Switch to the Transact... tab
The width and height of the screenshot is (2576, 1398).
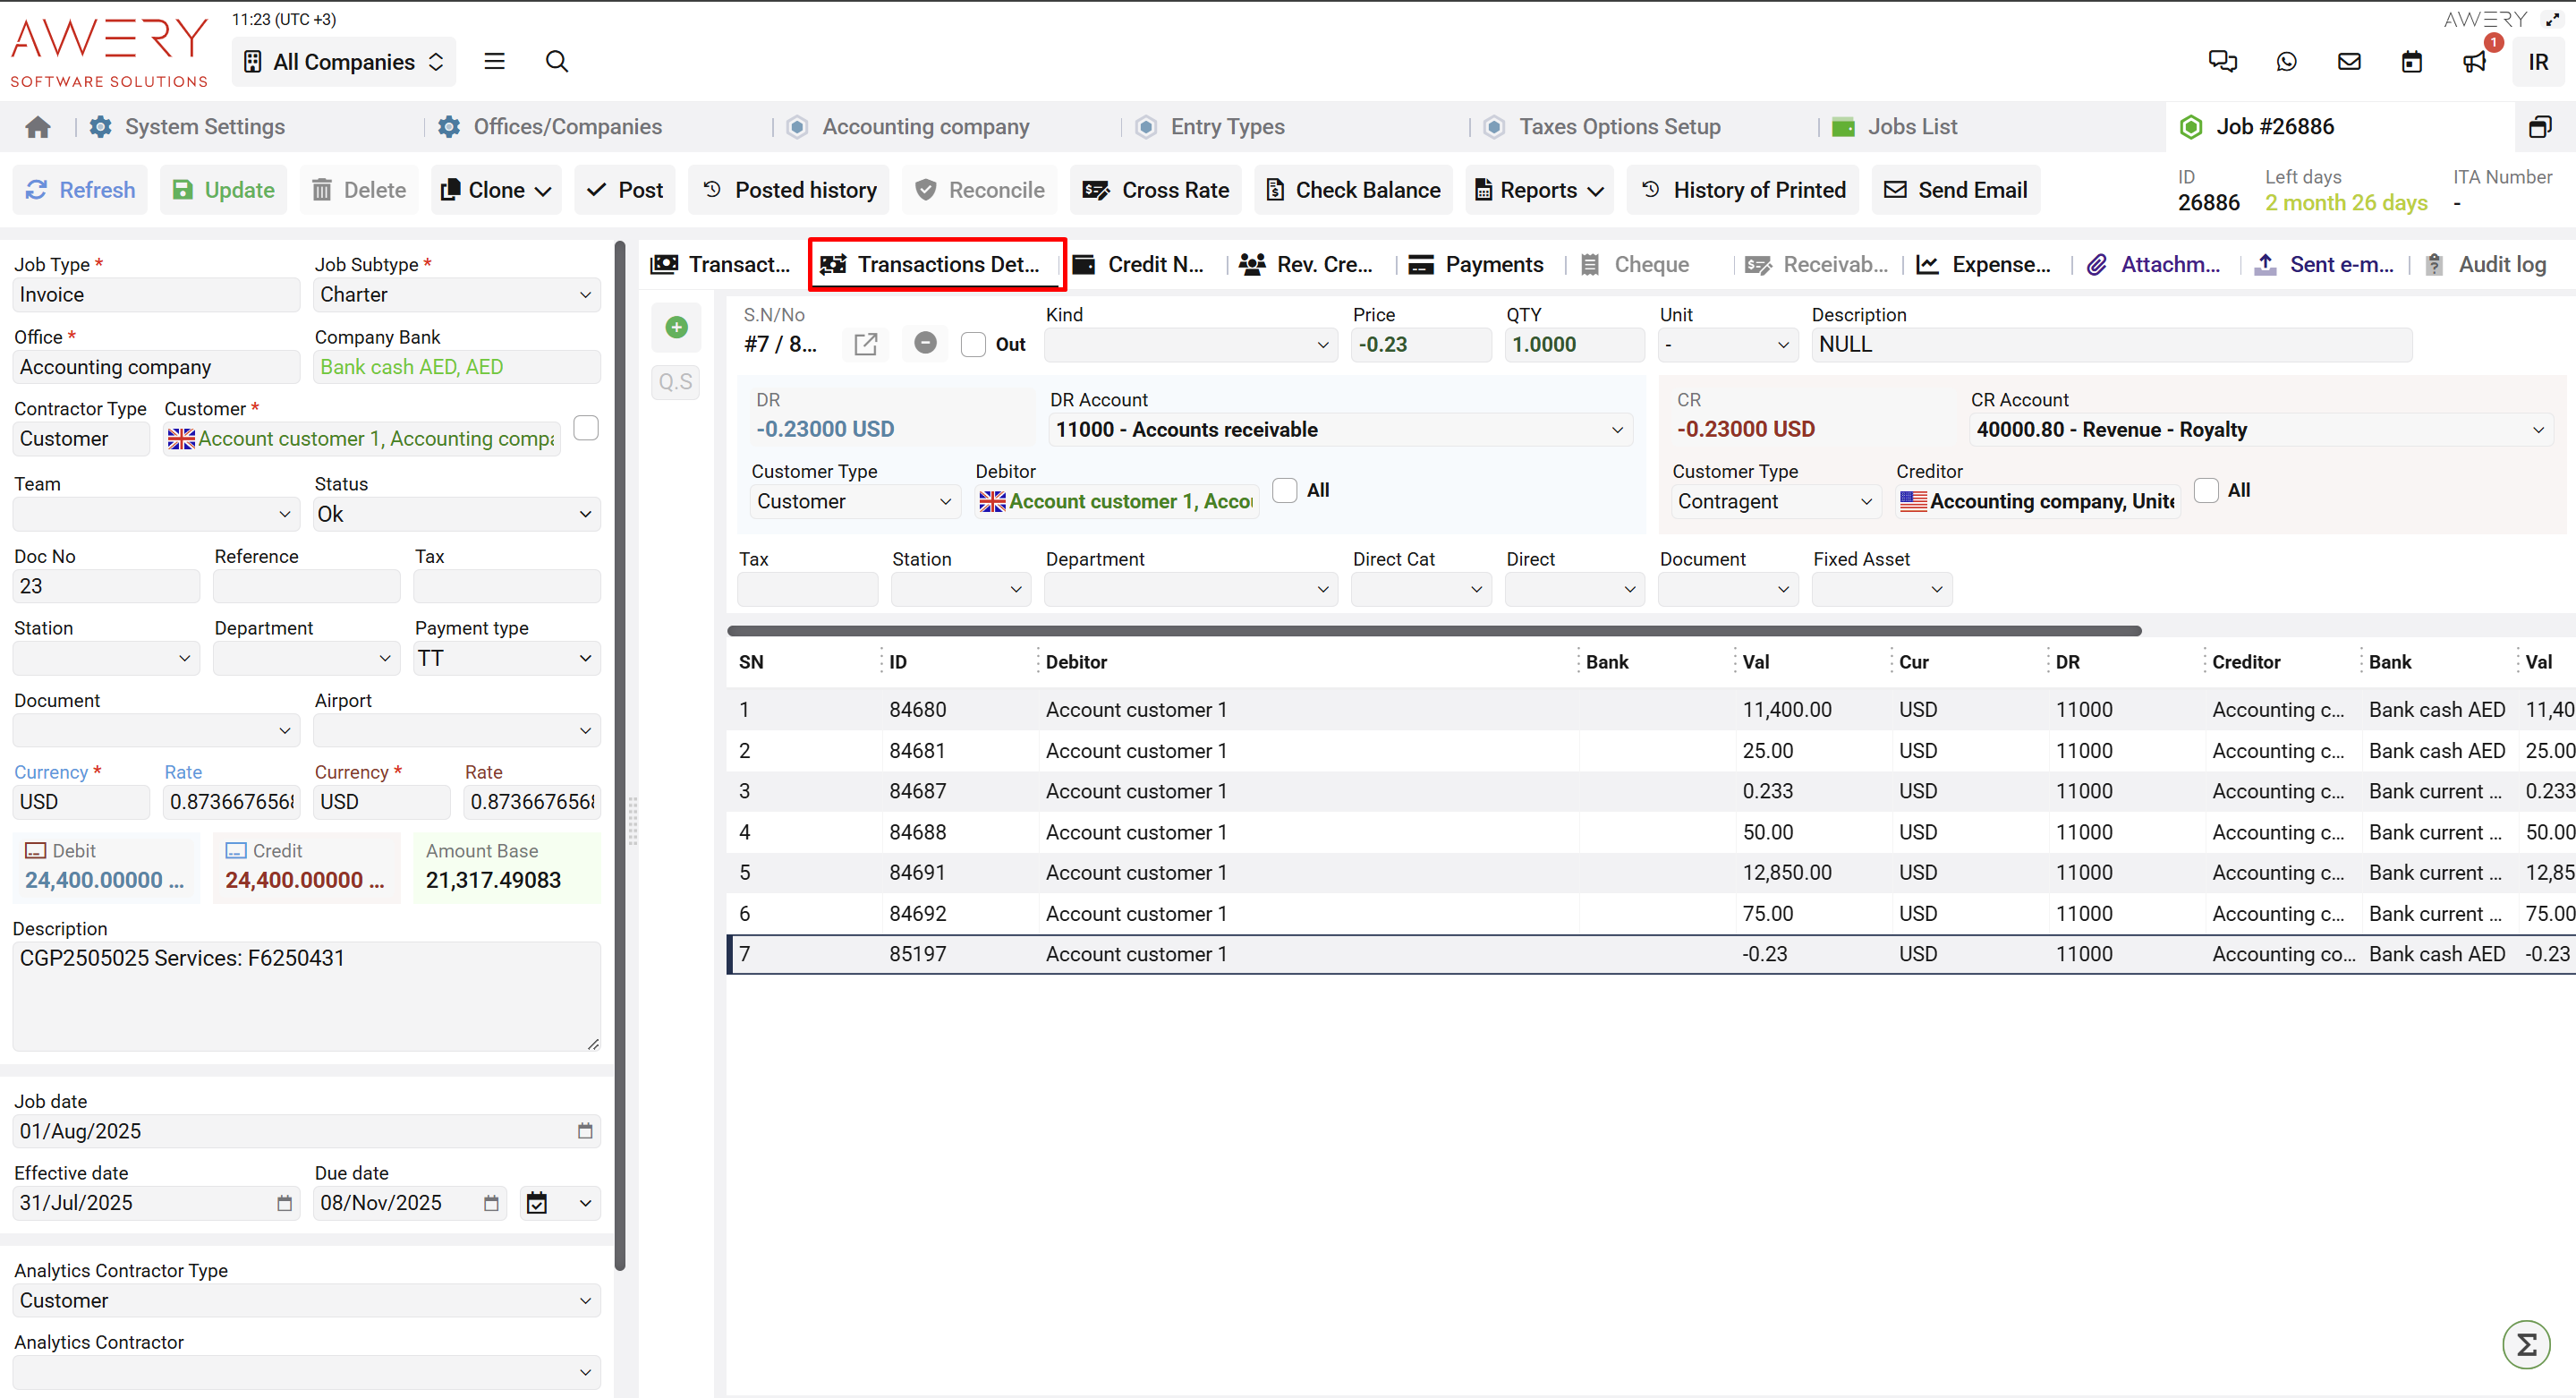[x=721, y=264]
